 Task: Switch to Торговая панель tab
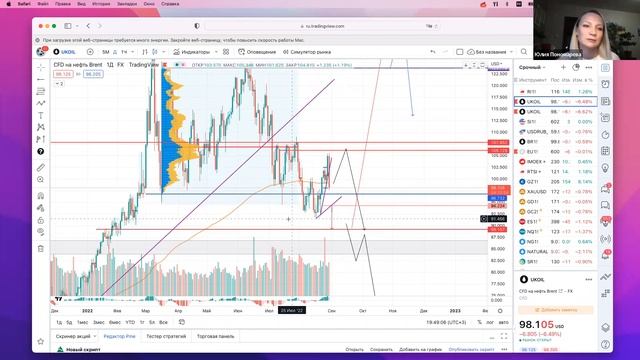pyautogui.click(x=216, y=336)
